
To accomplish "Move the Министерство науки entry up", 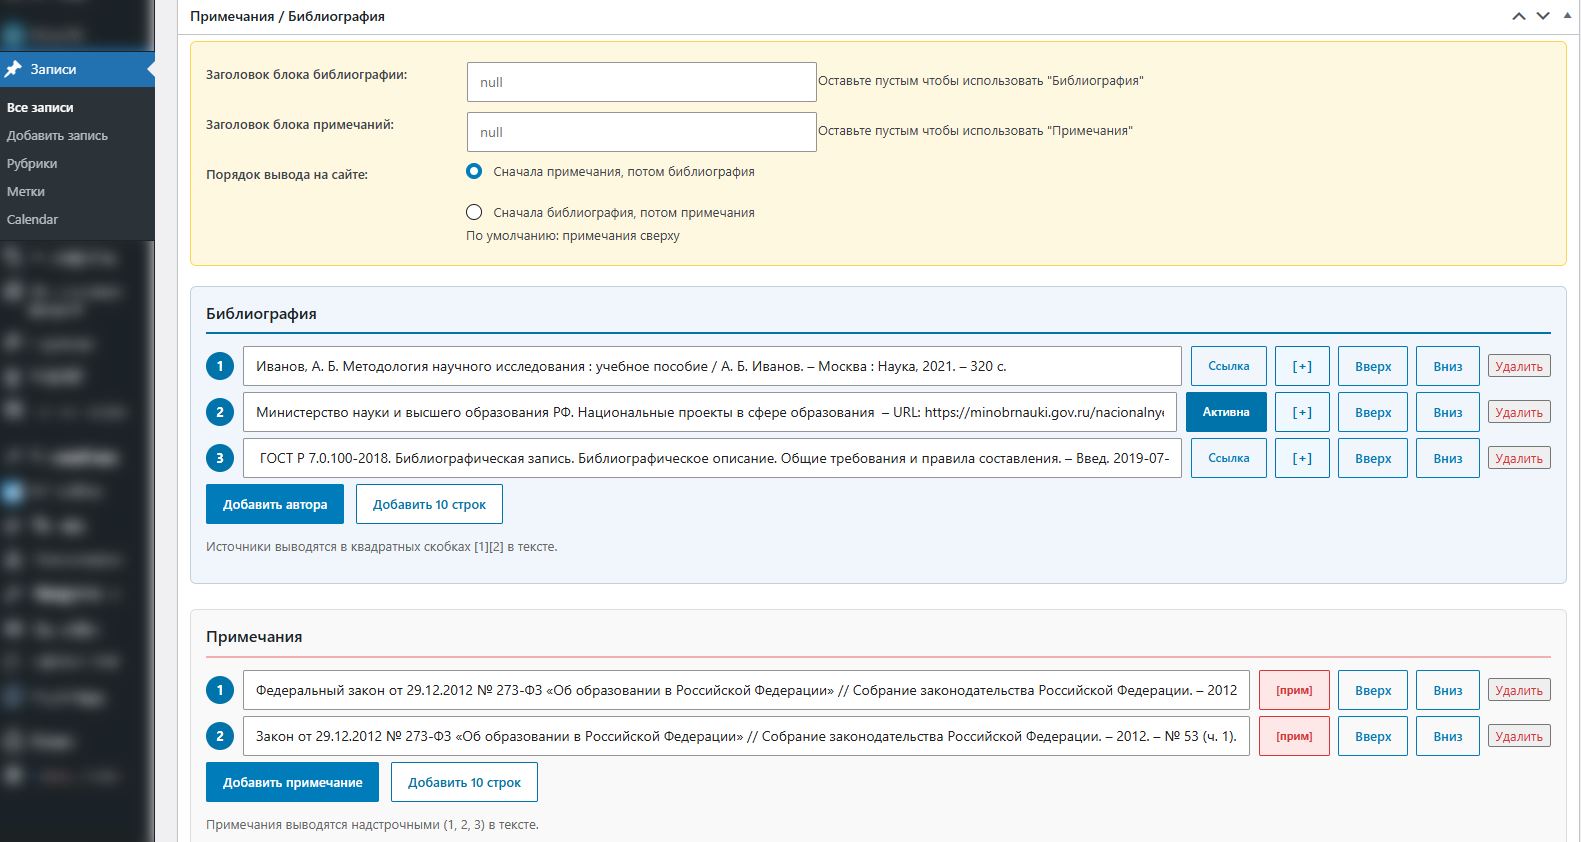I will pos(1373,412).
